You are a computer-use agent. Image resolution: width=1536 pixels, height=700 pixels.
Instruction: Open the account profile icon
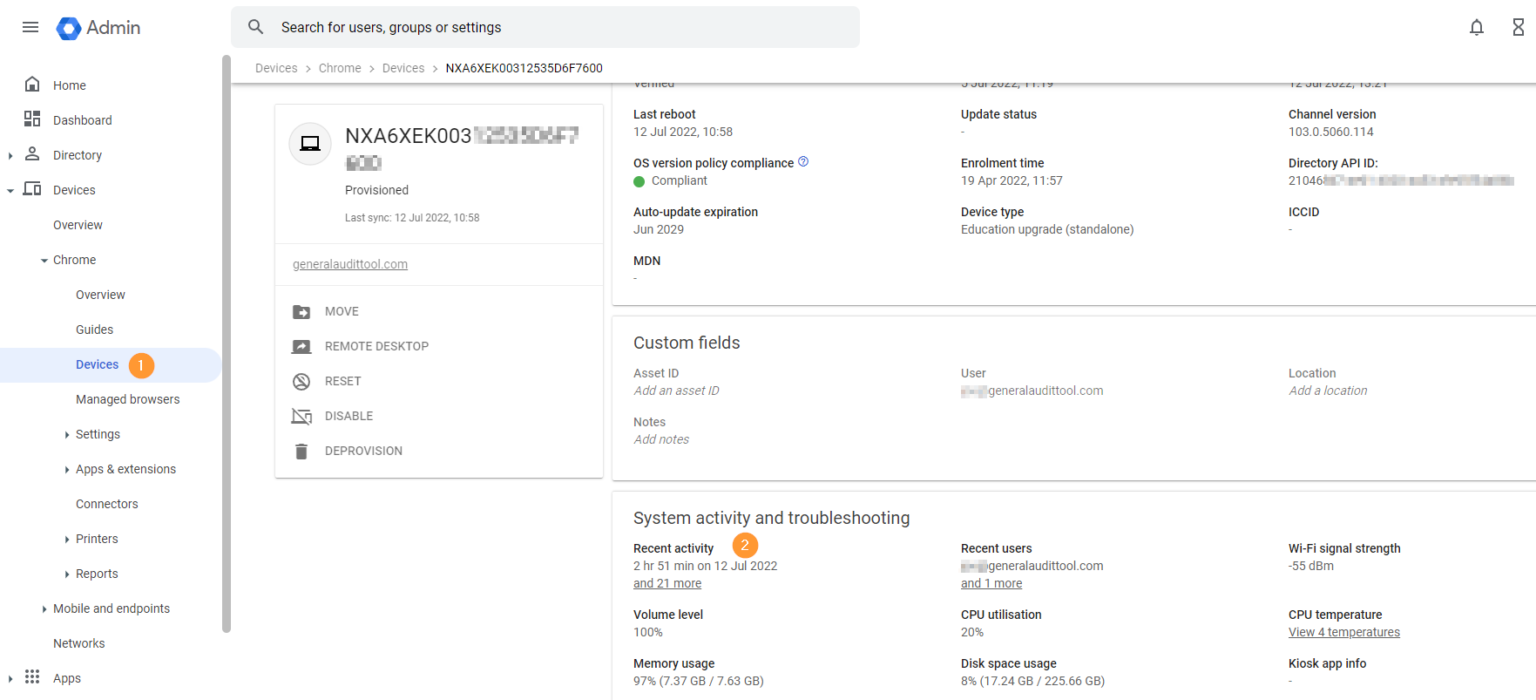click(1519, 27)
